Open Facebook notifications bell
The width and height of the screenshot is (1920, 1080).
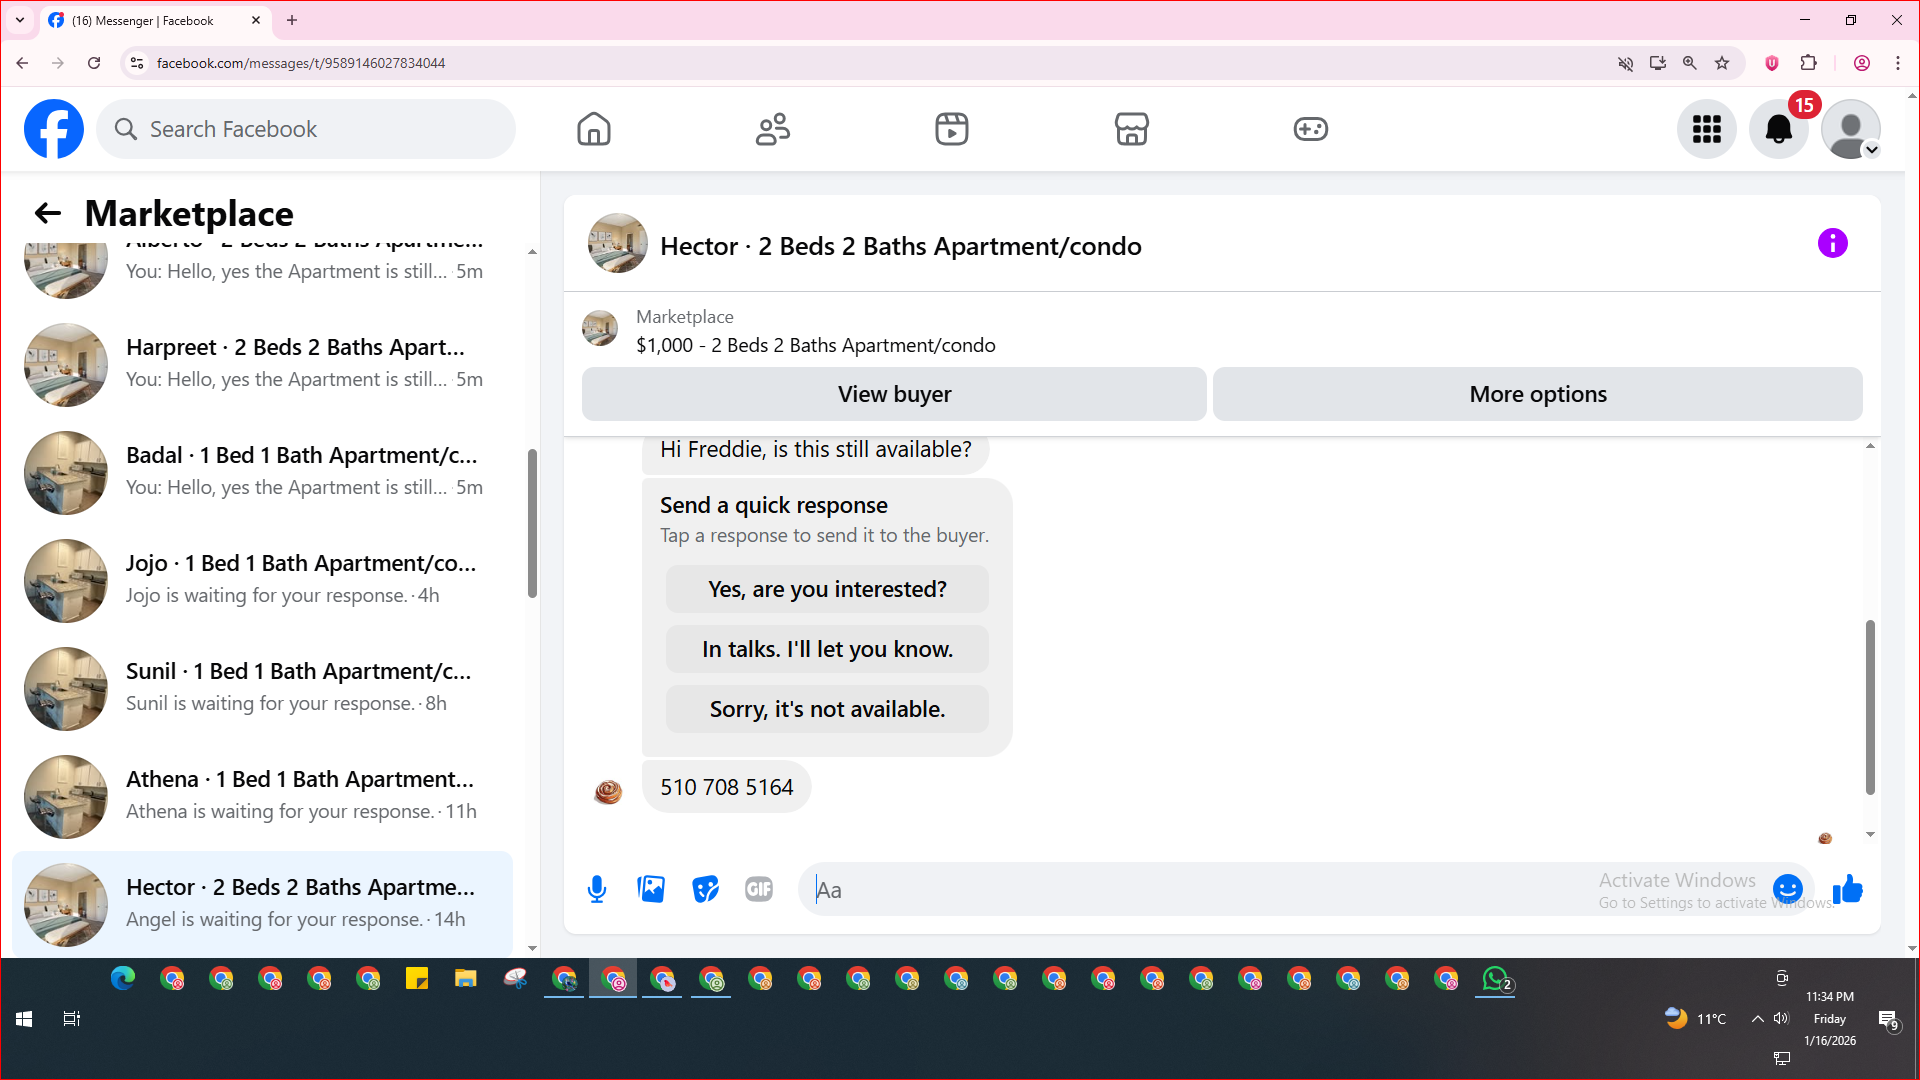click(x=1778, y=129)
